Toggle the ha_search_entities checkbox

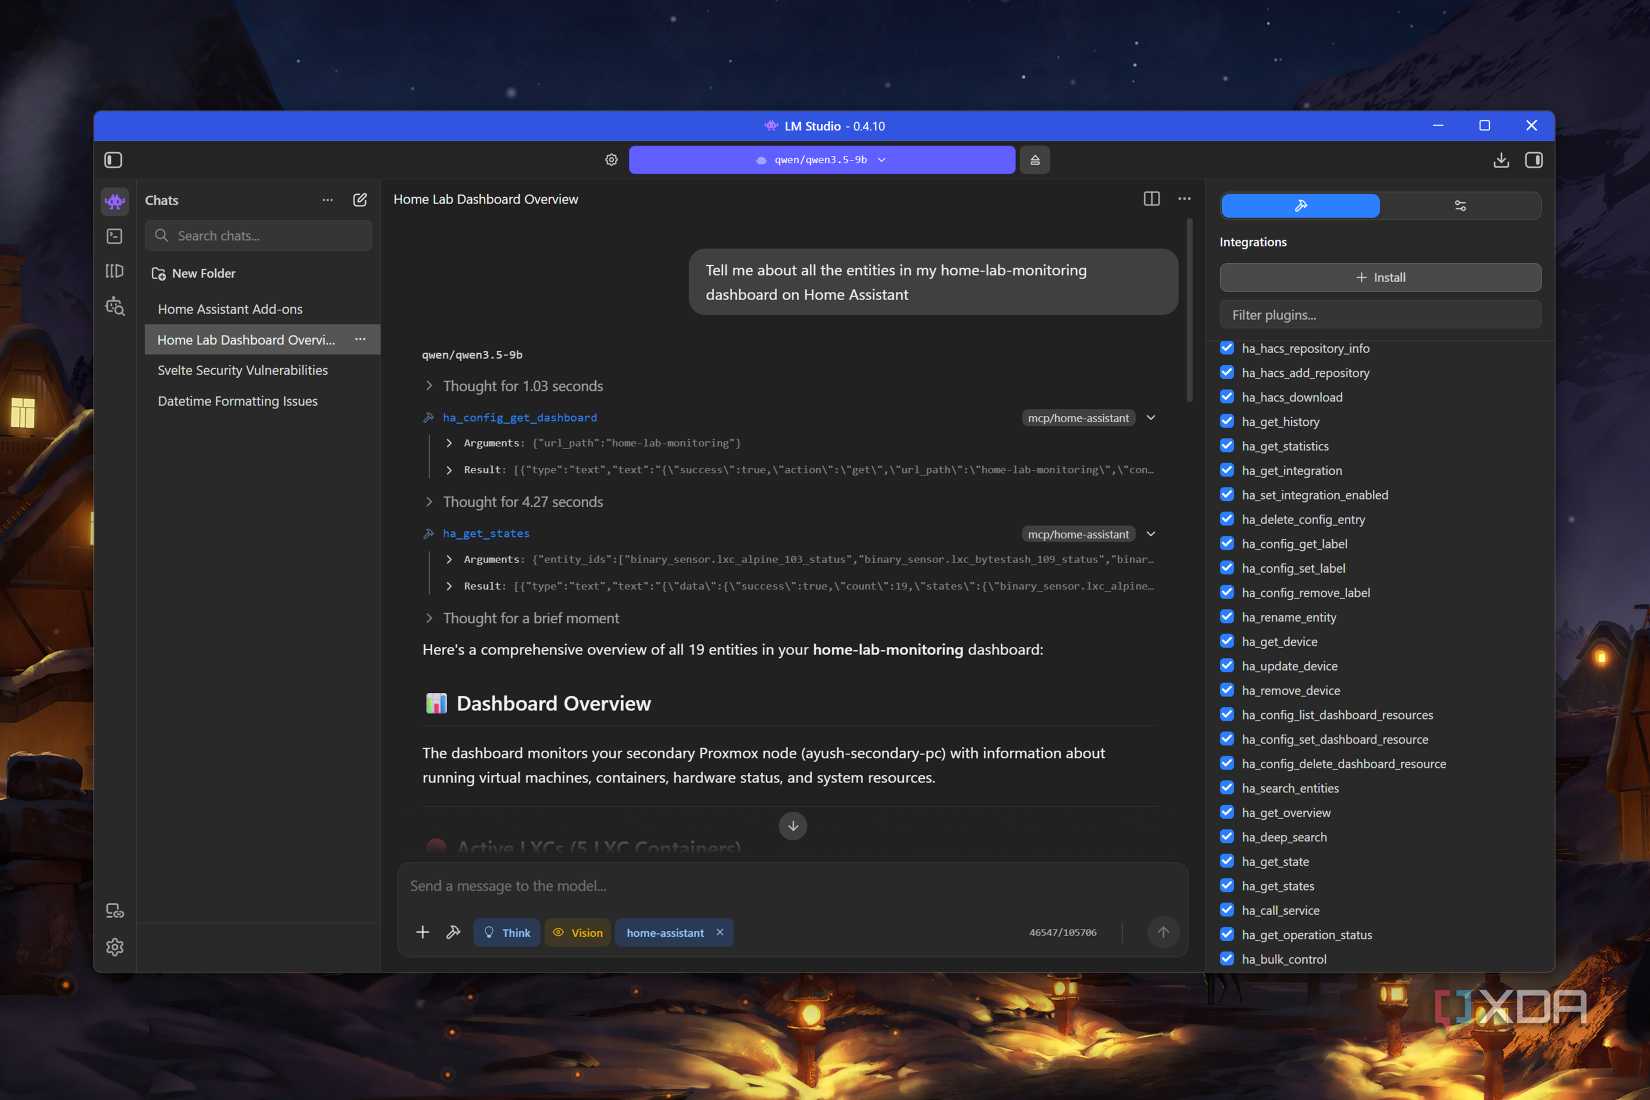pyautogui.click(x=1227, y=788)
